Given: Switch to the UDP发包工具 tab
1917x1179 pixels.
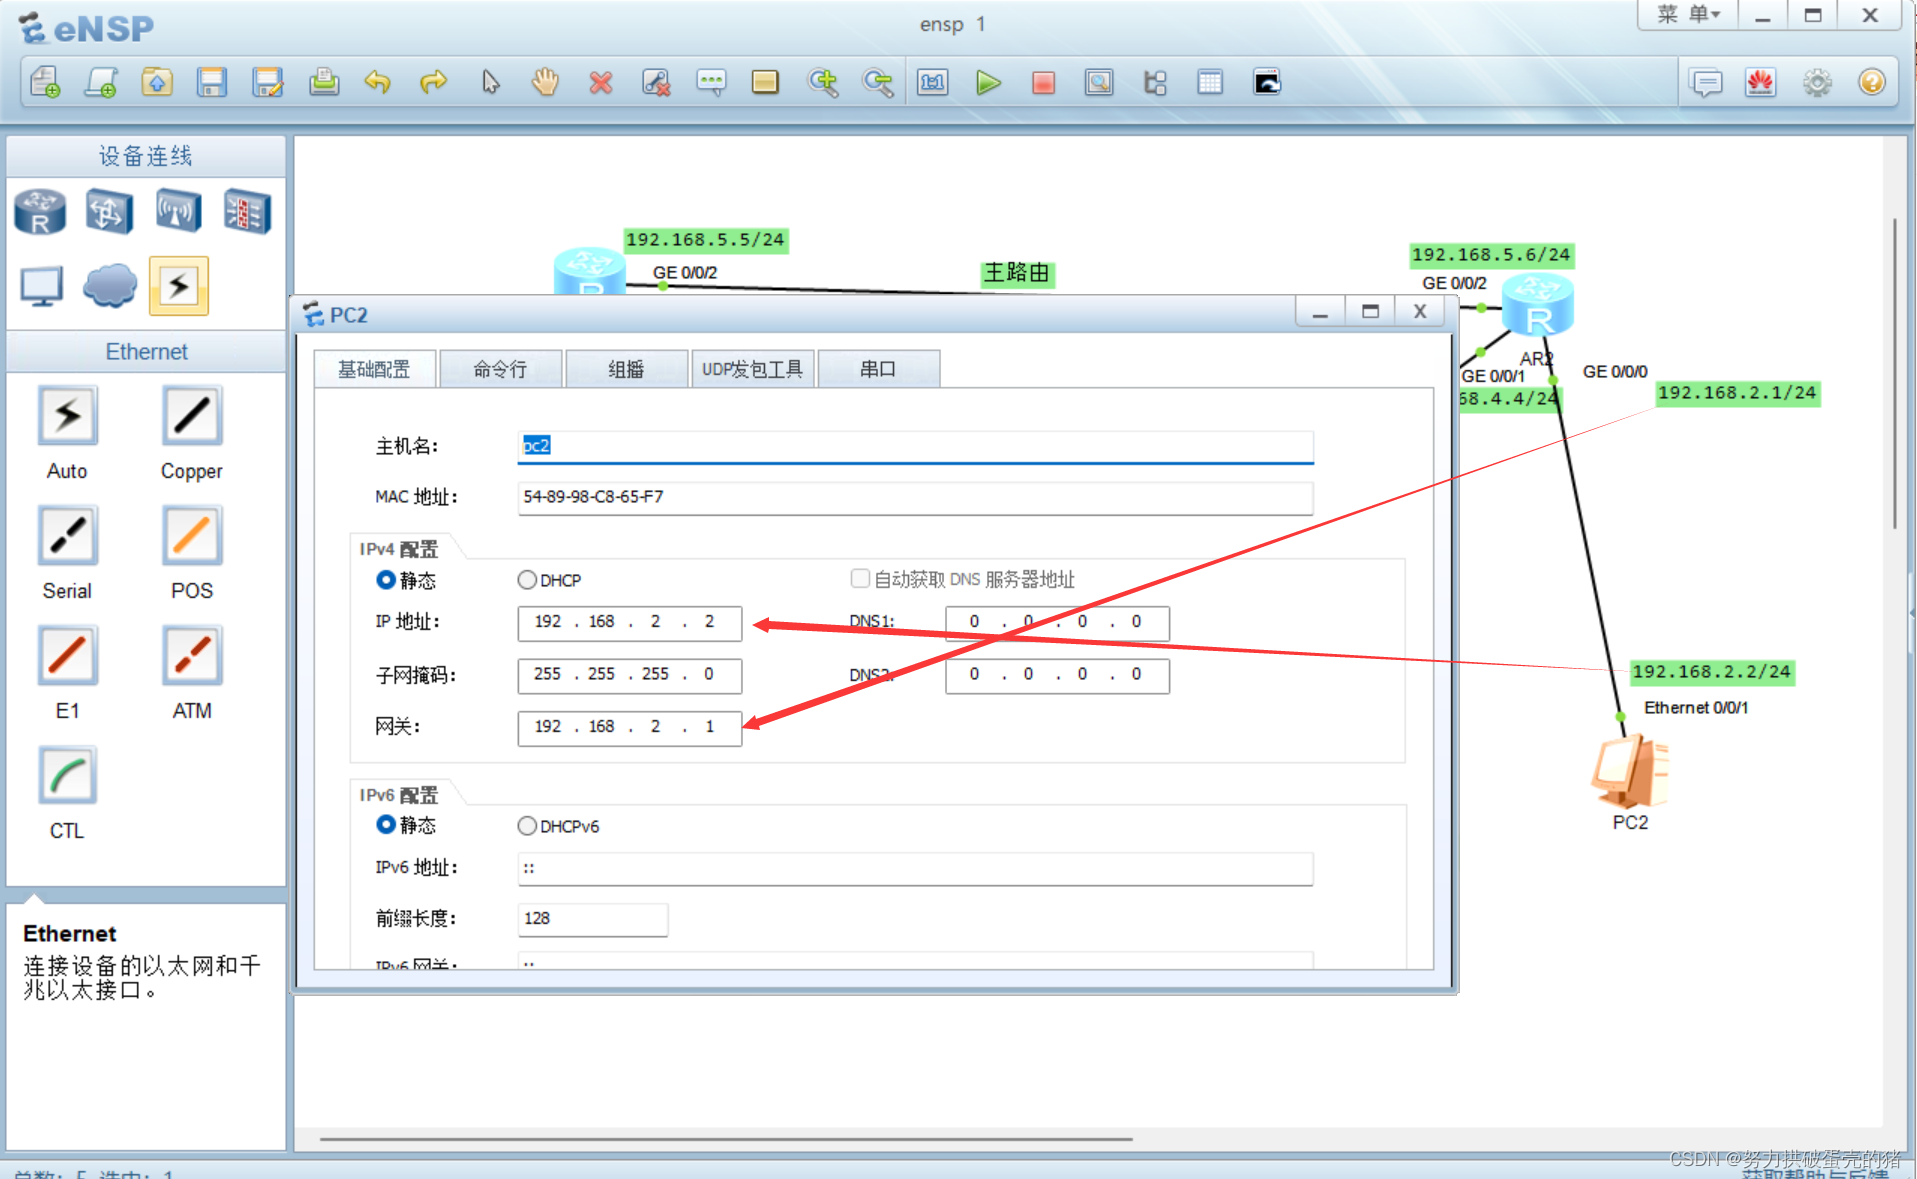Looking at the screenshot, I should (752, 369).
